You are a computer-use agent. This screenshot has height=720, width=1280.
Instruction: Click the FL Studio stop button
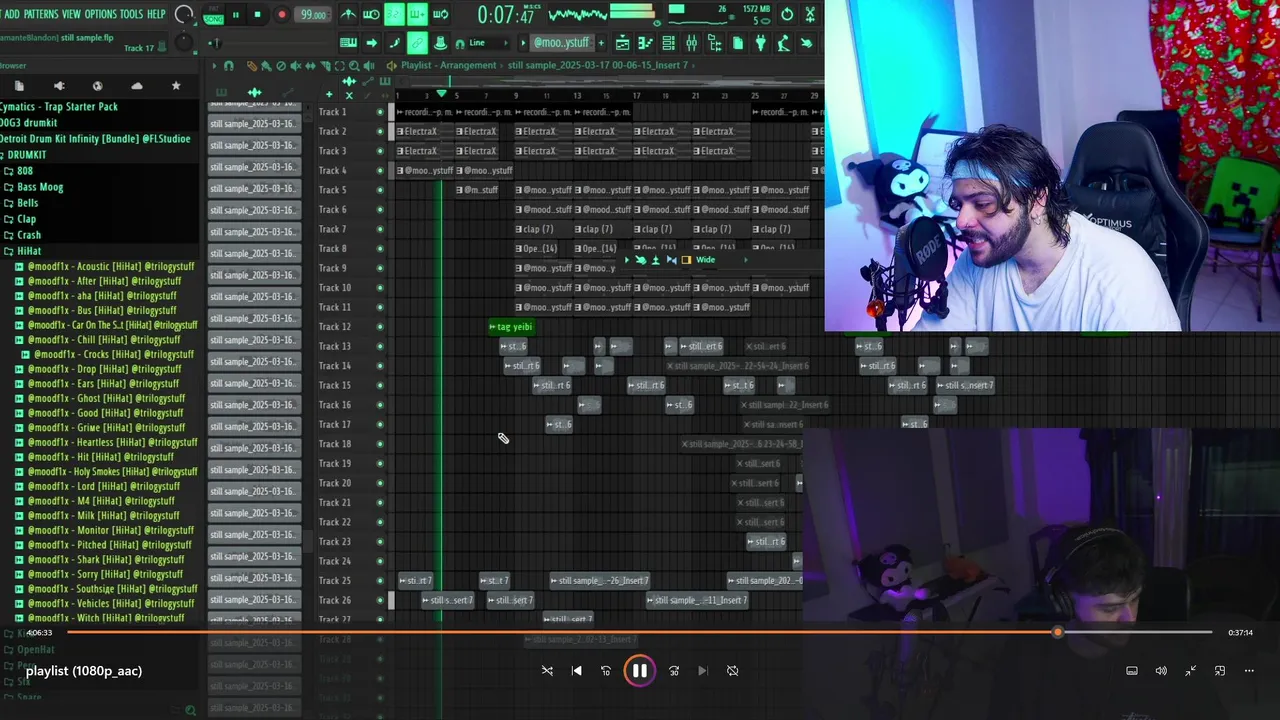point(257,15)
